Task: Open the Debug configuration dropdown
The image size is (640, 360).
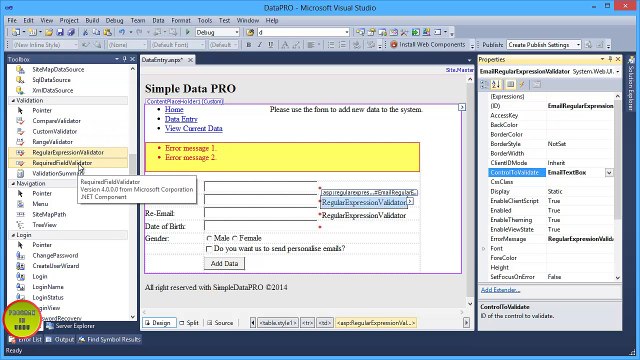Action: 237,32
